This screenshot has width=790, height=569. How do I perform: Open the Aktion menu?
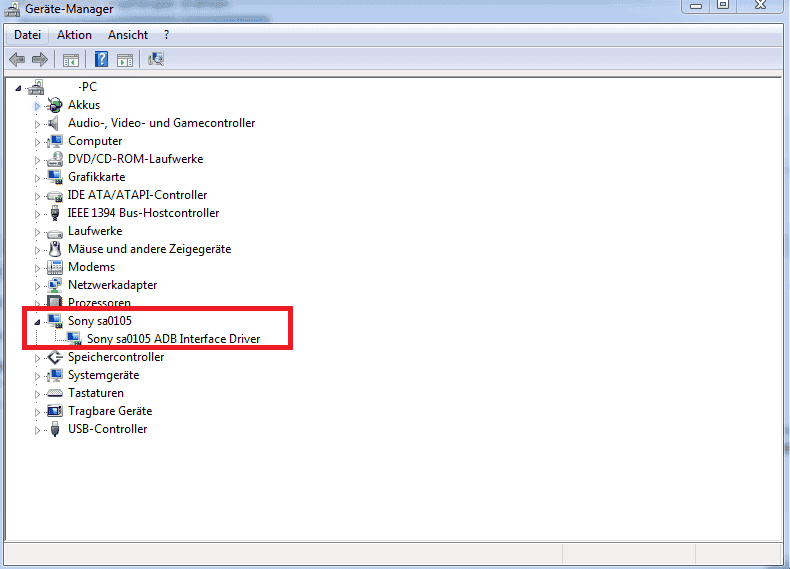[74, 35]
